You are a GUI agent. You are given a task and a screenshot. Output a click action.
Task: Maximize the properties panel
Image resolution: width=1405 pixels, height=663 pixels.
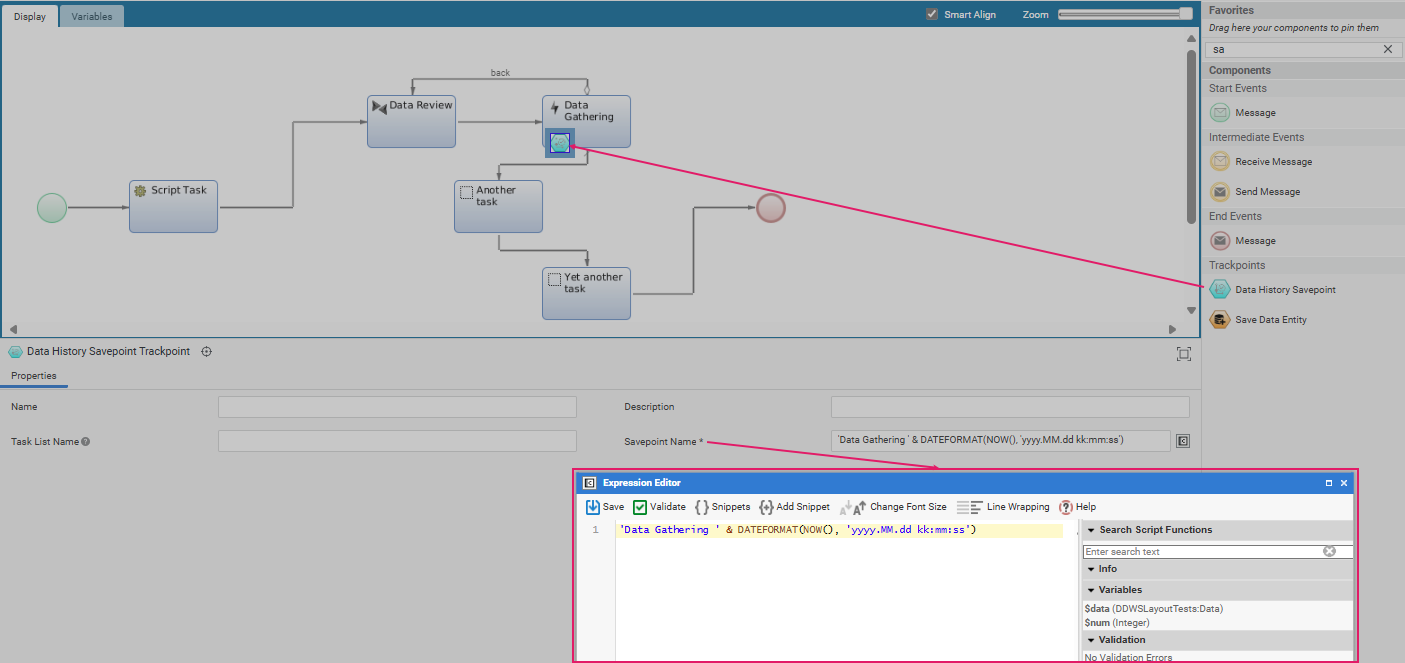[x=1184, y=354]
